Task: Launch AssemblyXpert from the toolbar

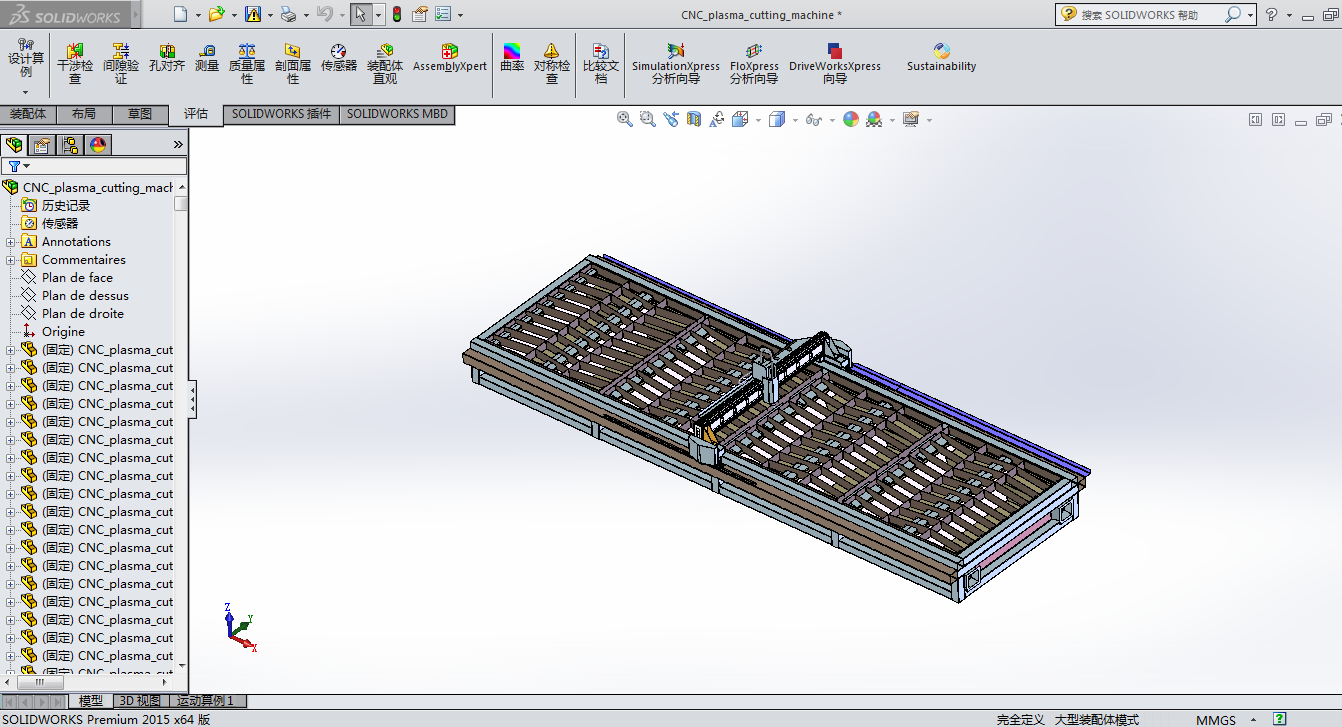Action: pyautogui.click(x=450, y=59)
